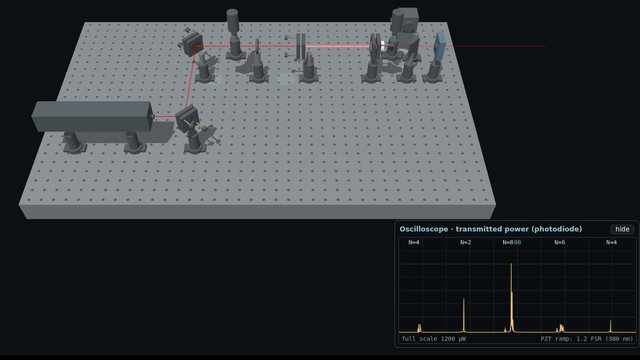Click the adjuster knob above the second steering mirror
Screen dimensions: 640x360
(x=187, y=29)
